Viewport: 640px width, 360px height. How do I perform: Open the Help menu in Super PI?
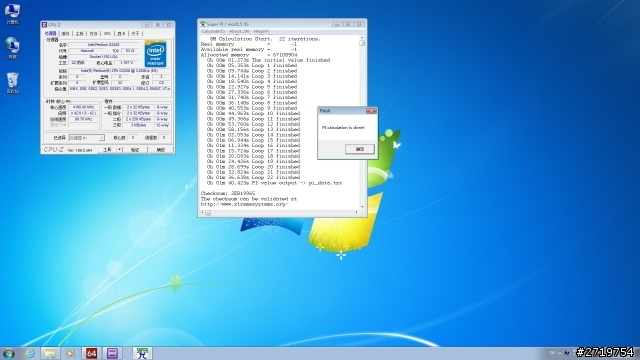click(261, 31)
